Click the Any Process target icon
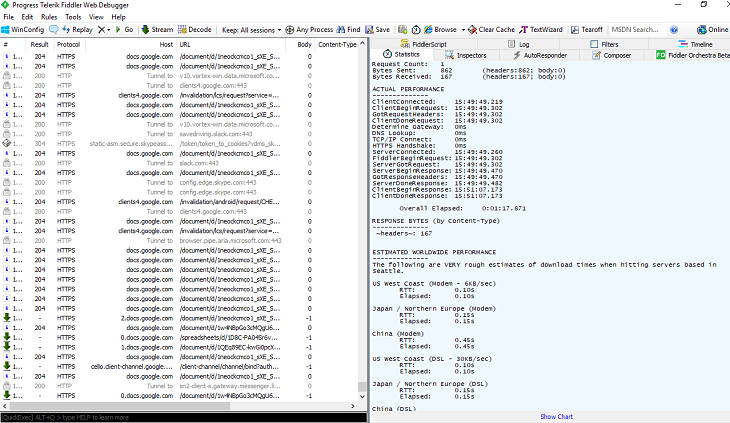Image resolution: width=730 pixels, height=423 pixels. 290,30
